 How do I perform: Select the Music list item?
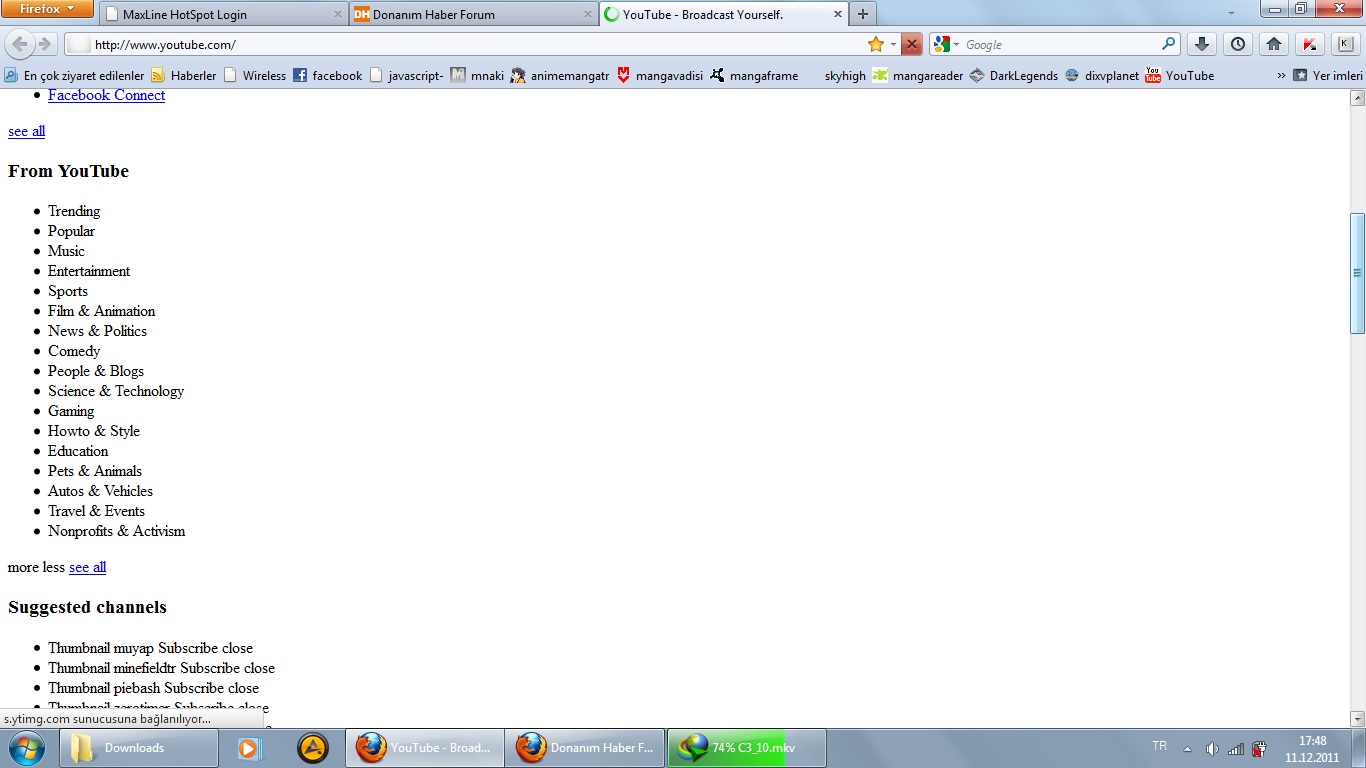click(66, 251)
